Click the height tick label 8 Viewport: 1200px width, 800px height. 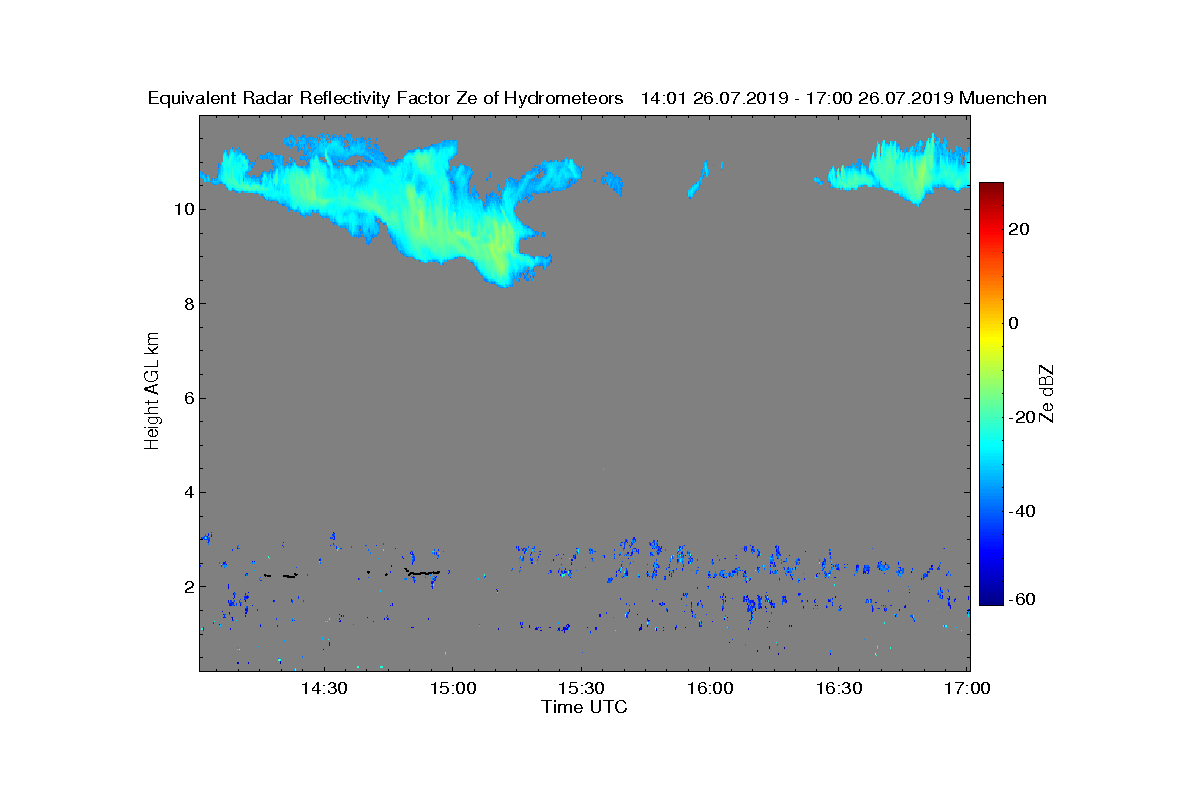(188, 304)
